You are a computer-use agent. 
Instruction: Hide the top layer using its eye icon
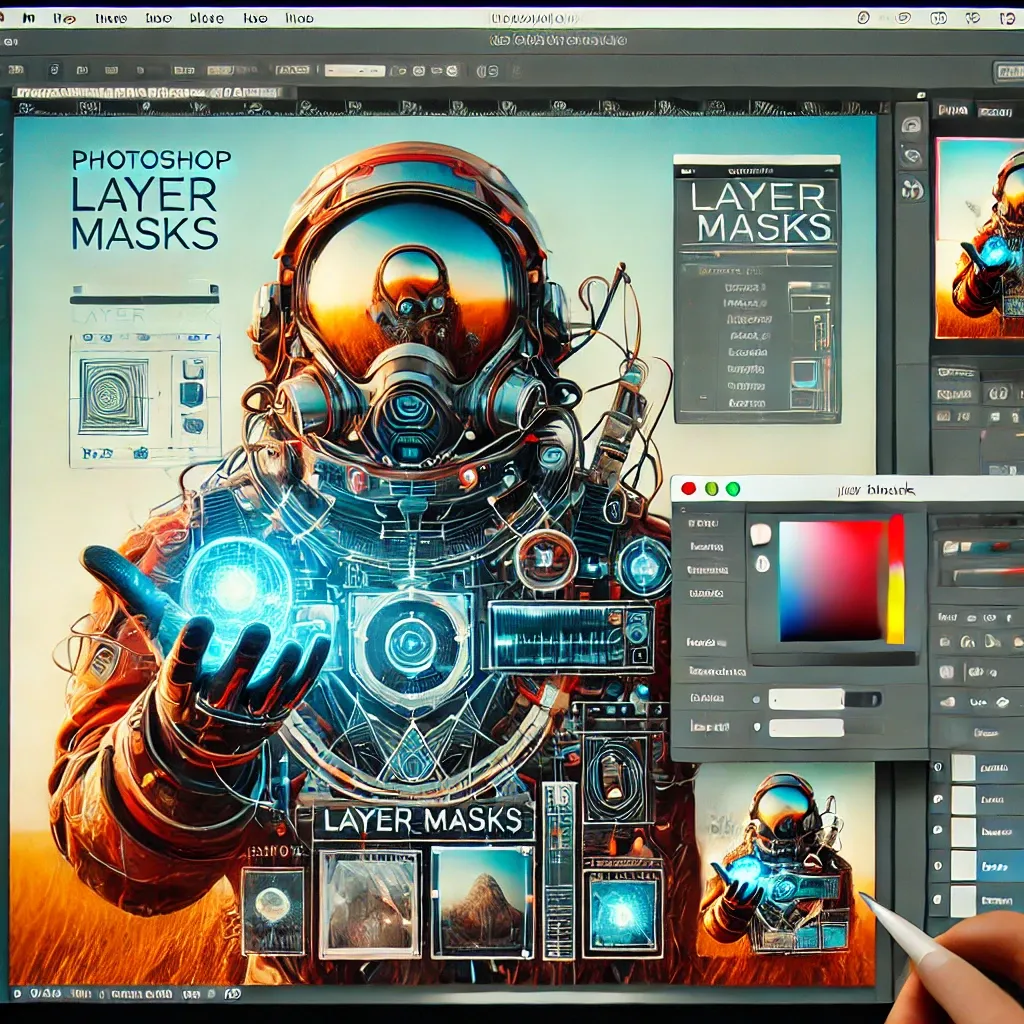click(938, 768)
